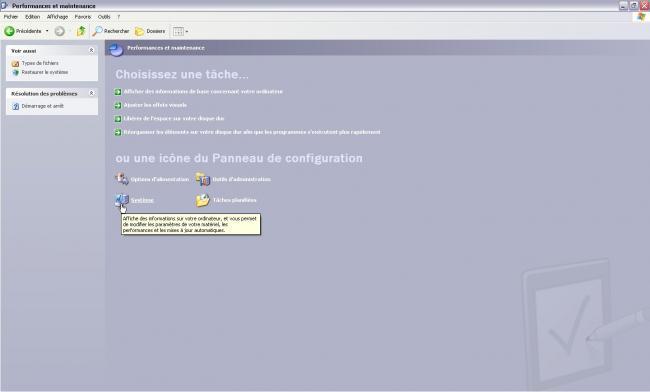Screen dimensions: 650x392
Task: Click Restaurer le système link
Action: 45,72
